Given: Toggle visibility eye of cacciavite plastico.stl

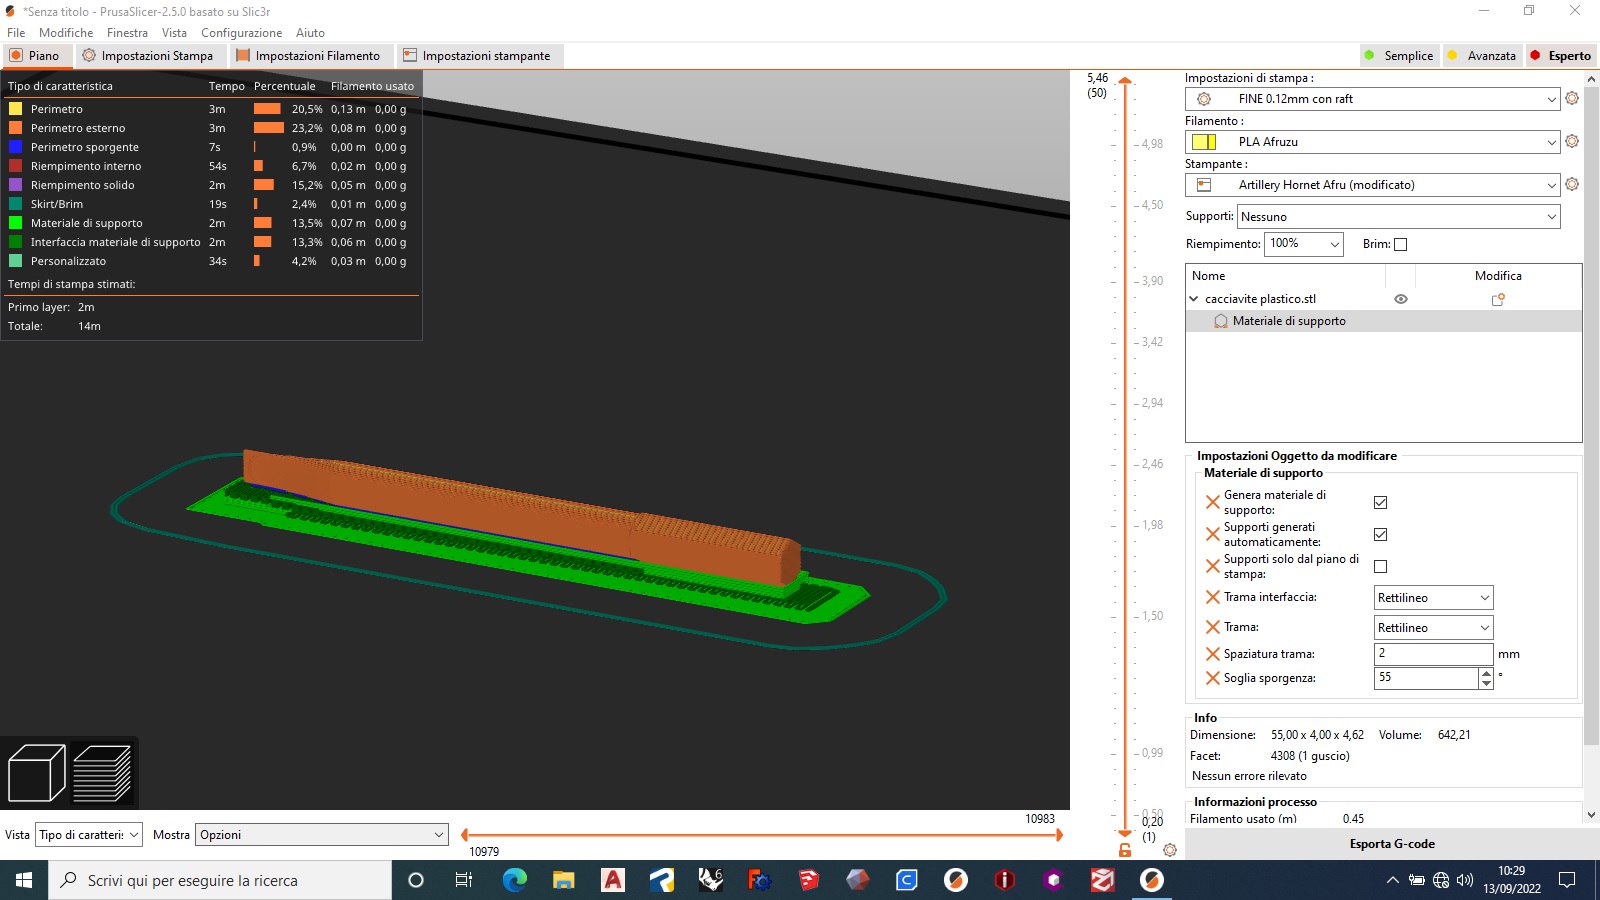Looking at the screenshot, I should click(x=1401, y=299).
